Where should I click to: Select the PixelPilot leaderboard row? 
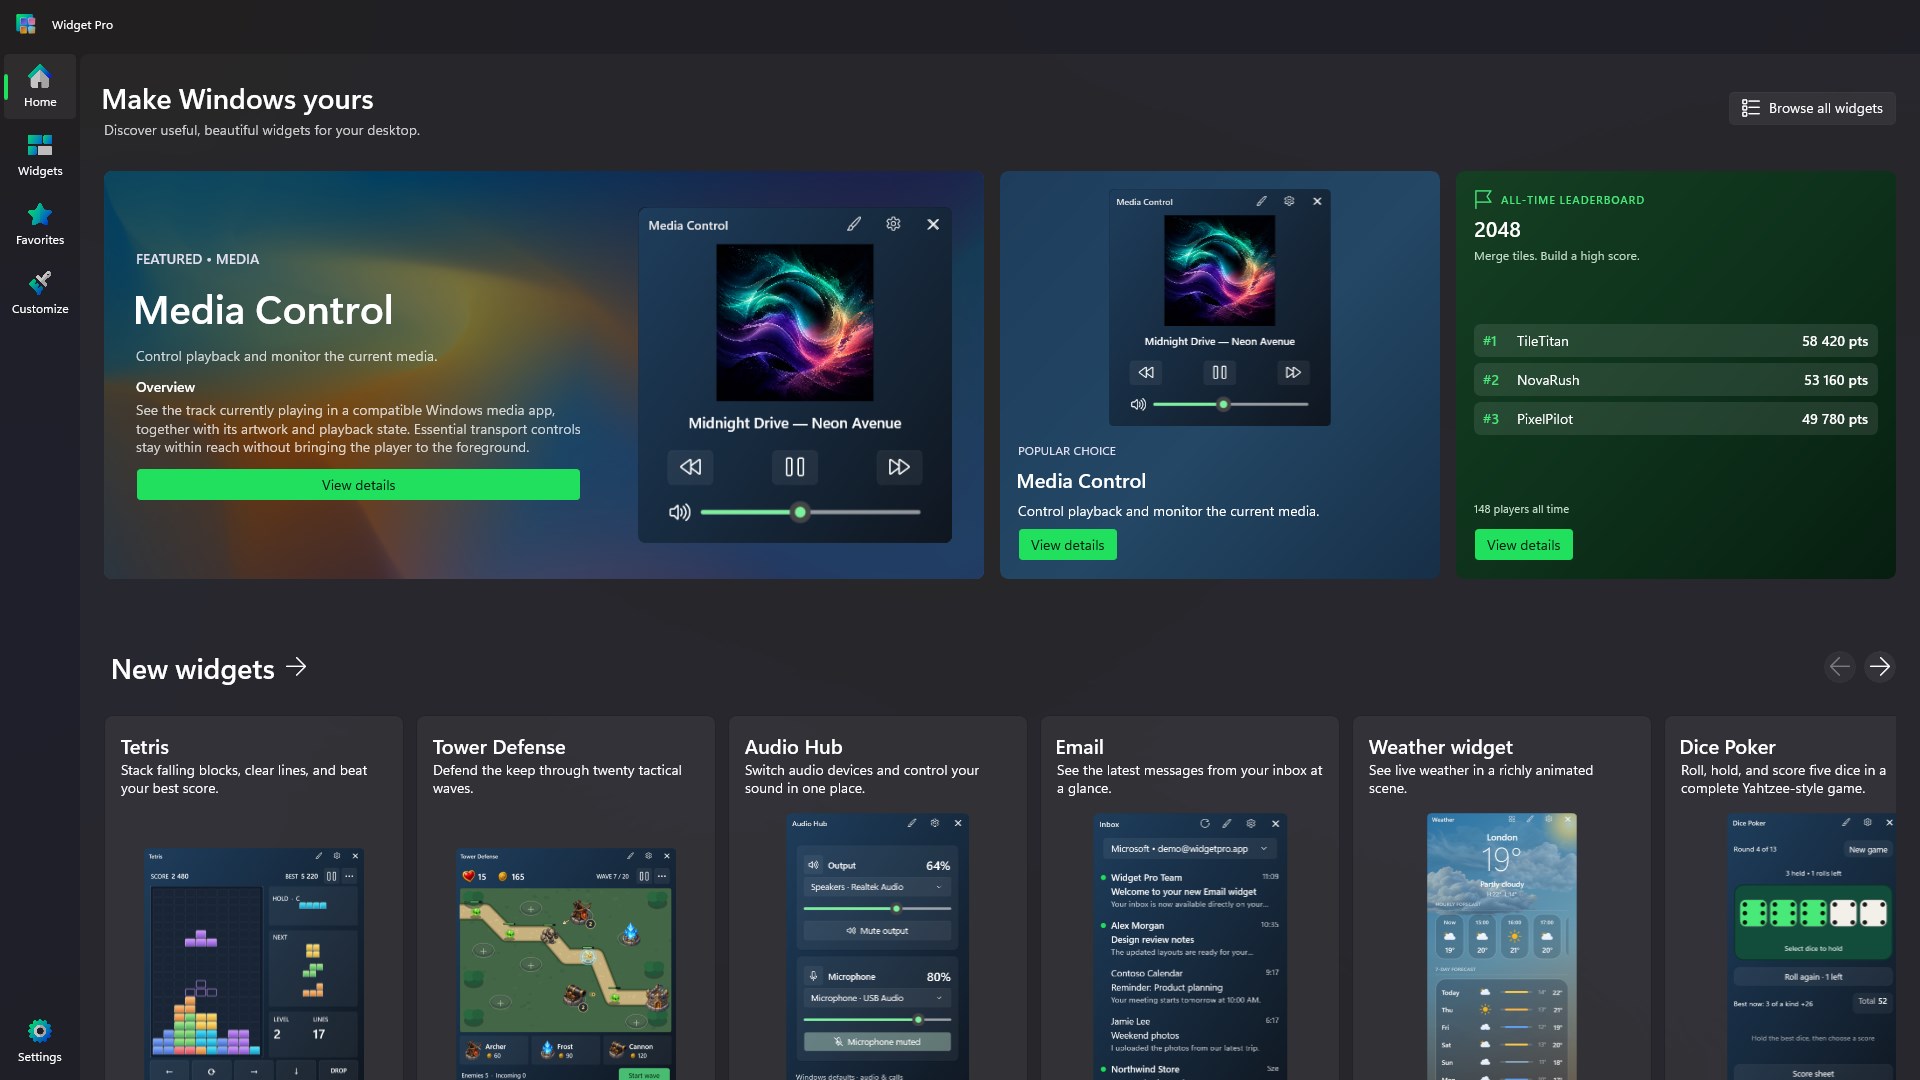pos(1675,419)
